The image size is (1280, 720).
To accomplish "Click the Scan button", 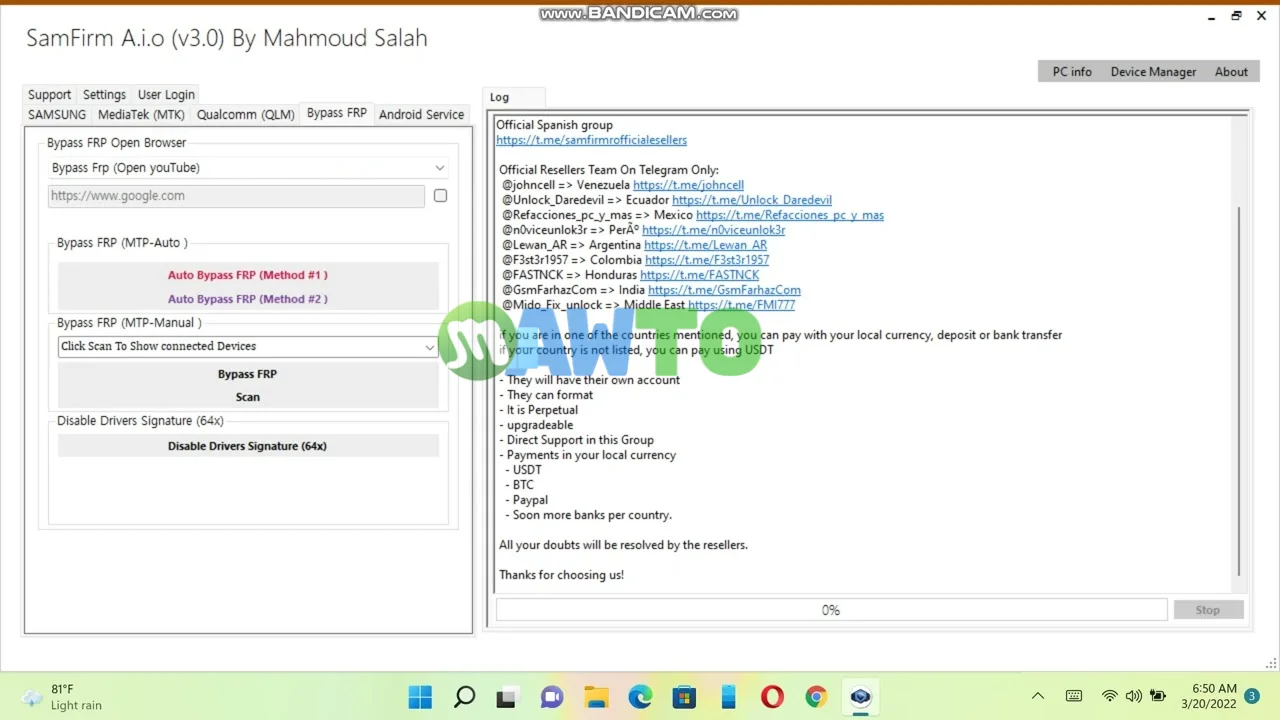I will click(248, 397).
